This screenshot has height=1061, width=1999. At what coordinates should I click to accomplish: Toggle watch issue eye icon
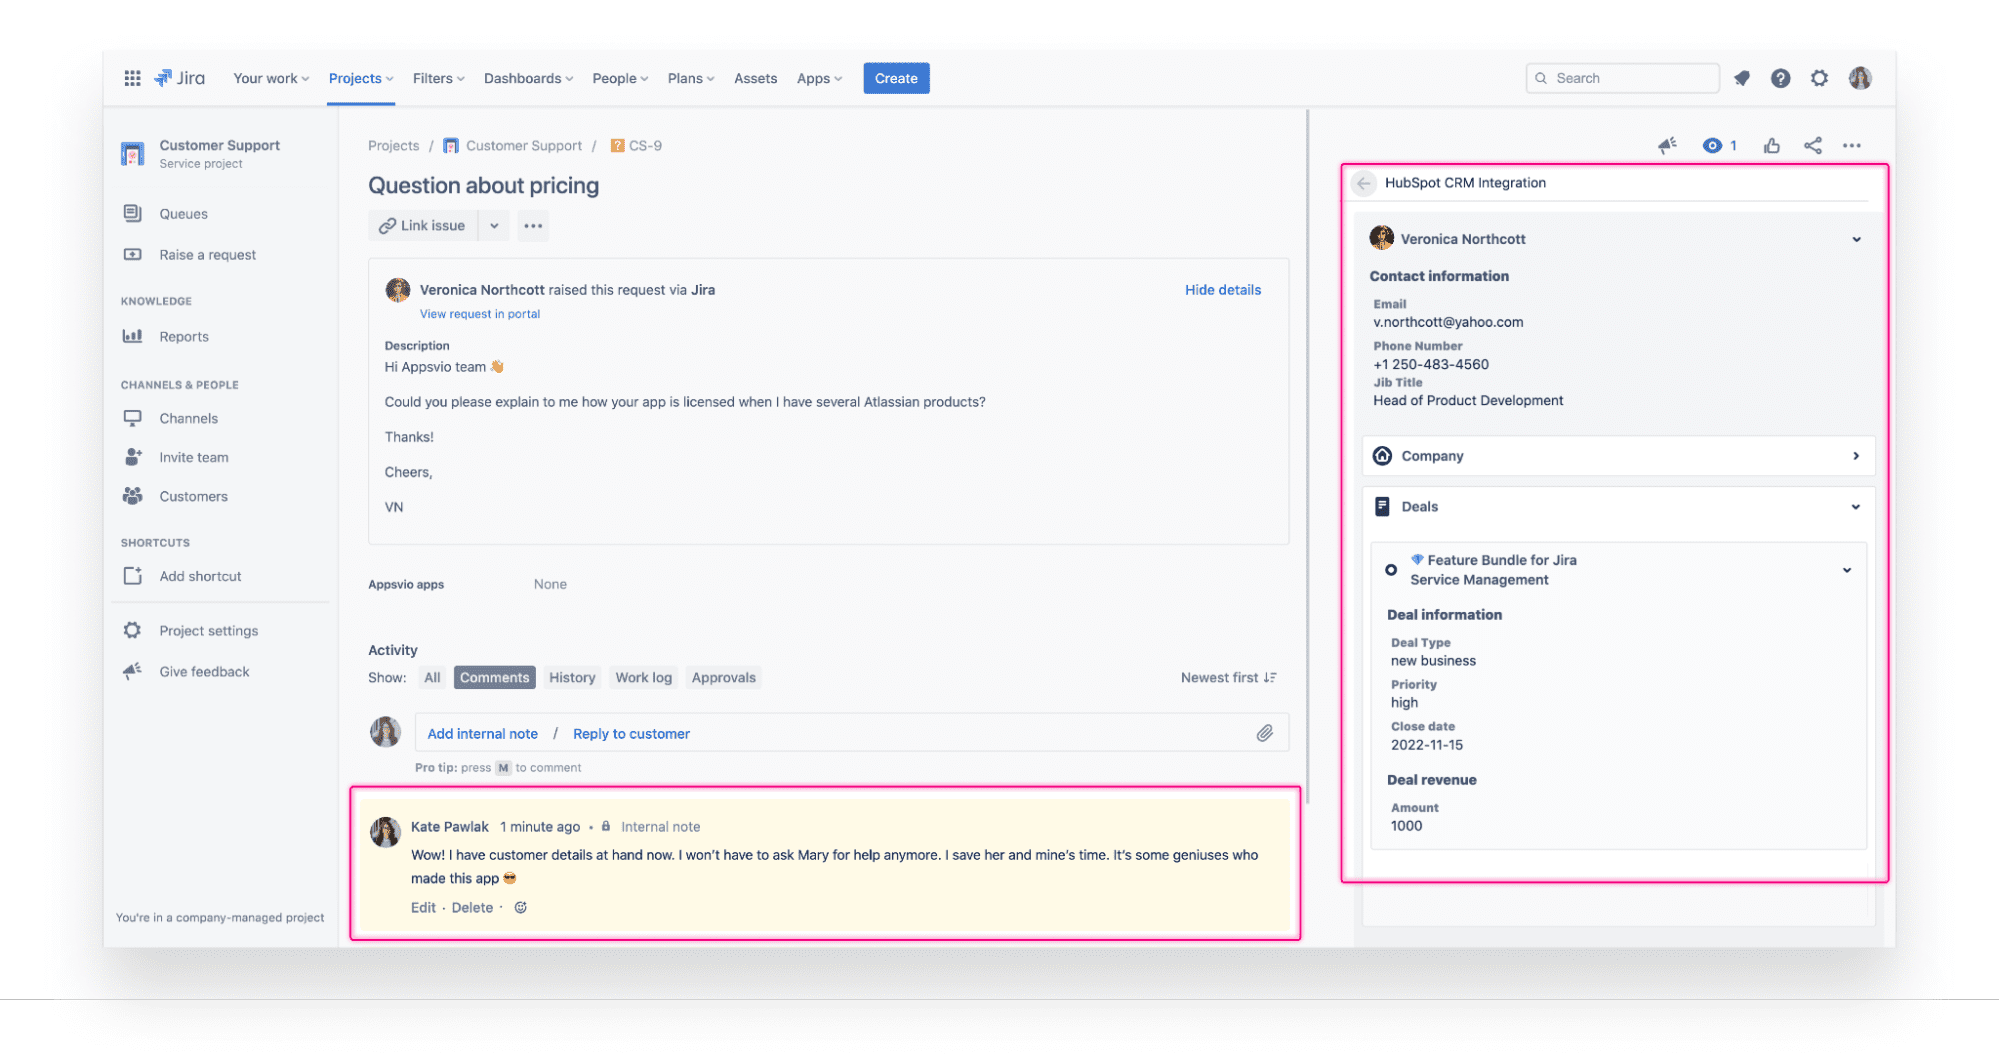click(1712, 146)
